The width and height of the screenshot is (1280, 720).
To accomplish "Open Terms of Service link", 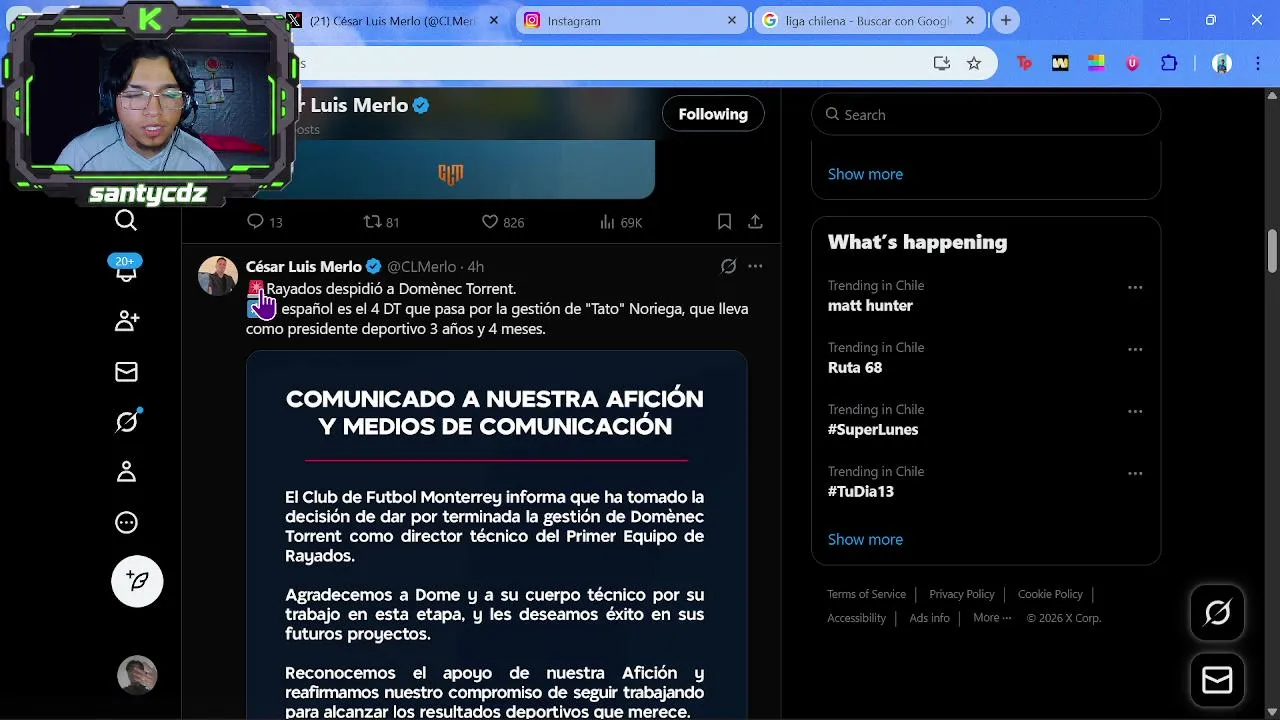I will [866, 594].
